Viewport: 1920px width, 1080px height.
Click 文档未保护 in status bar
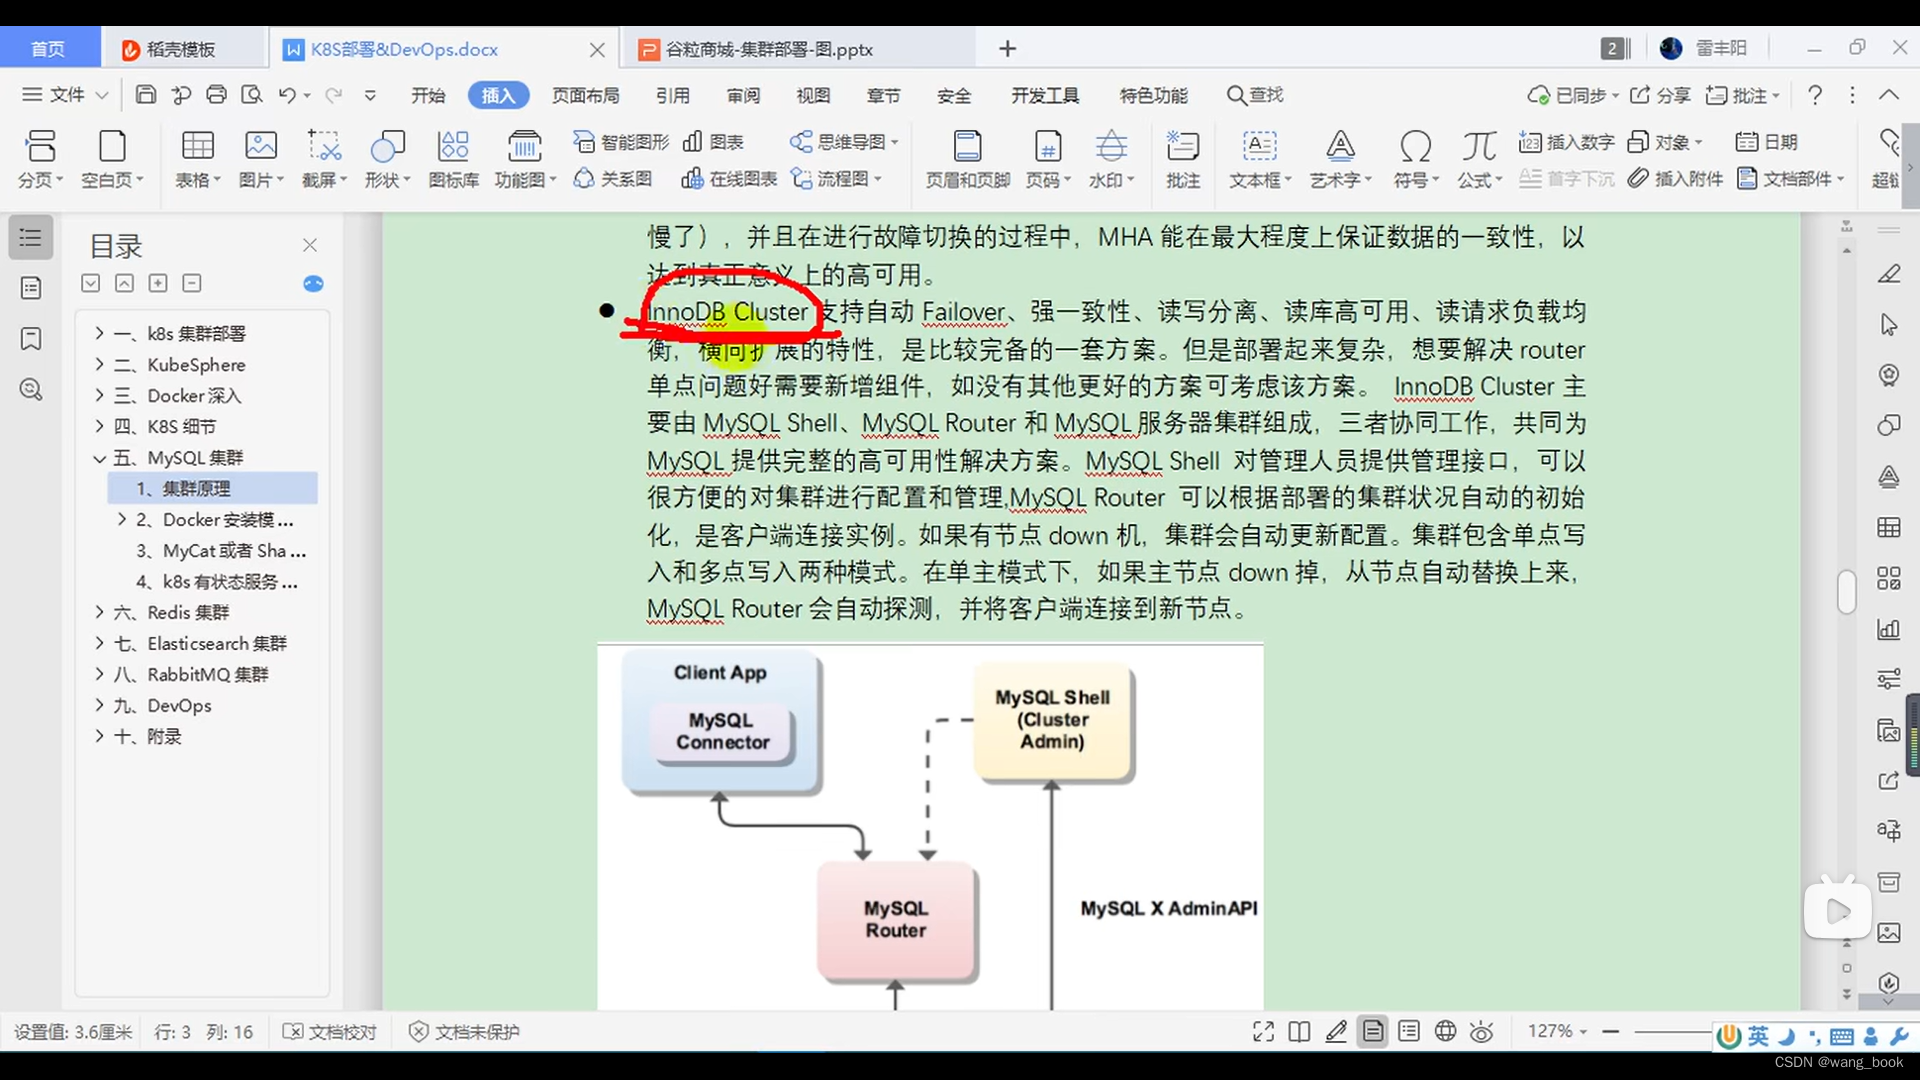465,1032
